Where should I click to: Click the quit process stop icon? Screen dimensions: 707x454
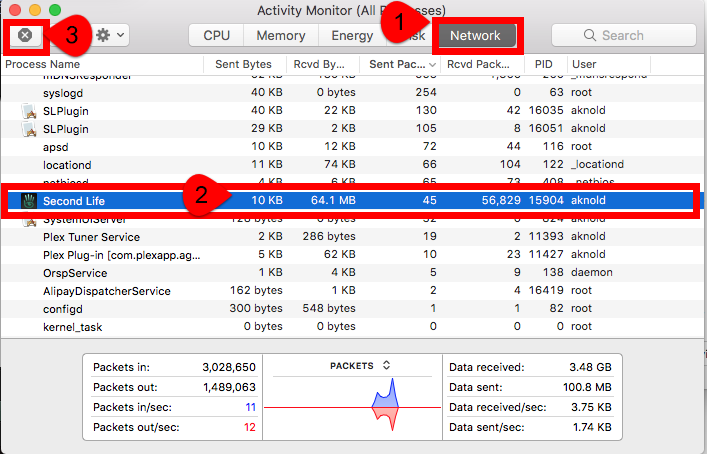click(x=25, y=35)
